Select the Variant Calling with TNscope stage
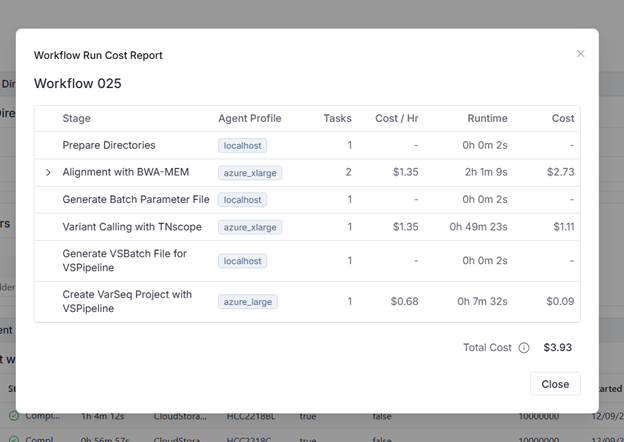624x442 pixels. [x=132, y=227]
